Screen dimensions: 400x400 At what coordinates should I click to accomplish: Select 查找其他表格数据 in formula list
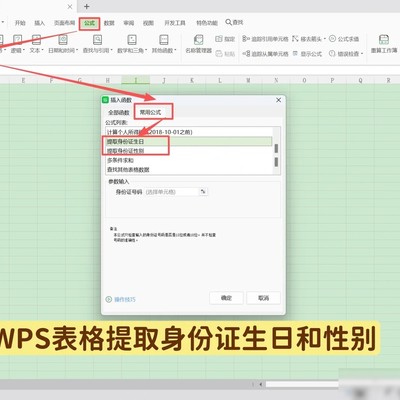(189, 169)
